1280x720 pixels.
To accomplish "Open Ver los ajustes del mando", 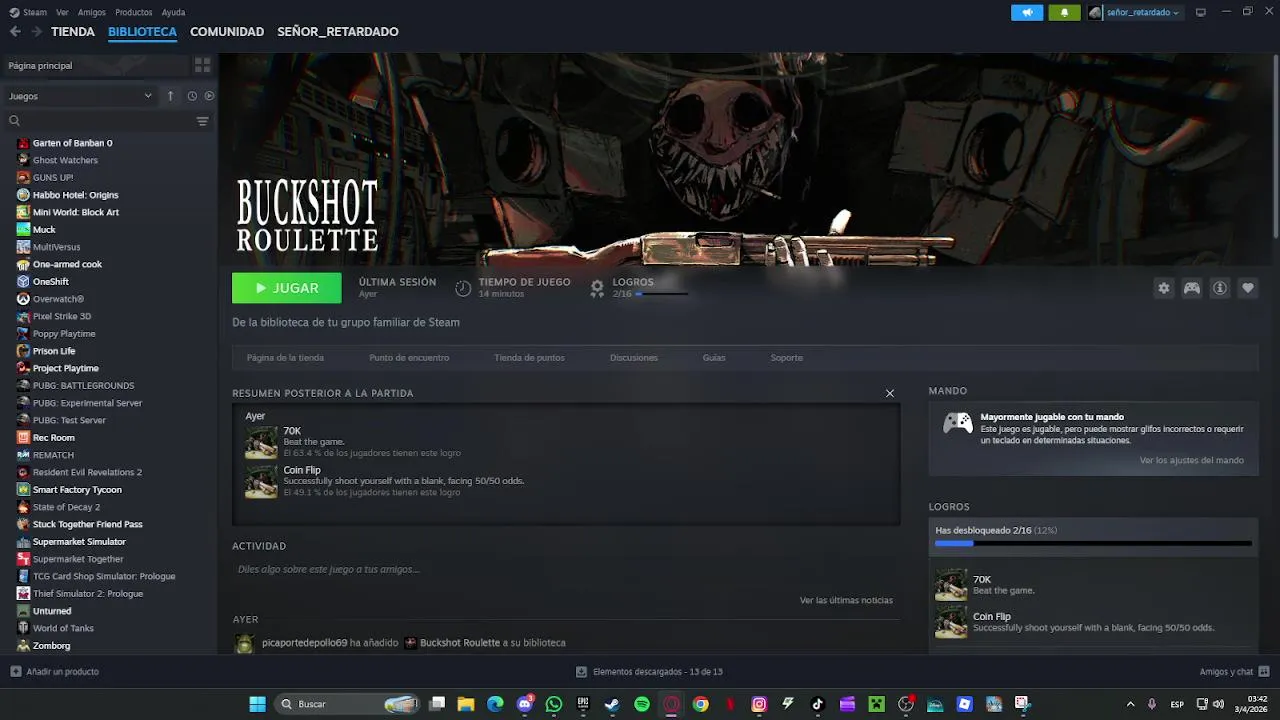I will click(x=1192, y=460).
